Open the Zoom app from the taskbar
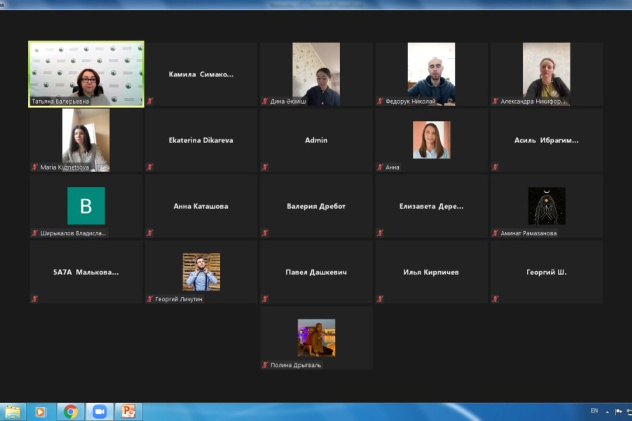Viewport: 632px width, 421px height. click(99, 411)
